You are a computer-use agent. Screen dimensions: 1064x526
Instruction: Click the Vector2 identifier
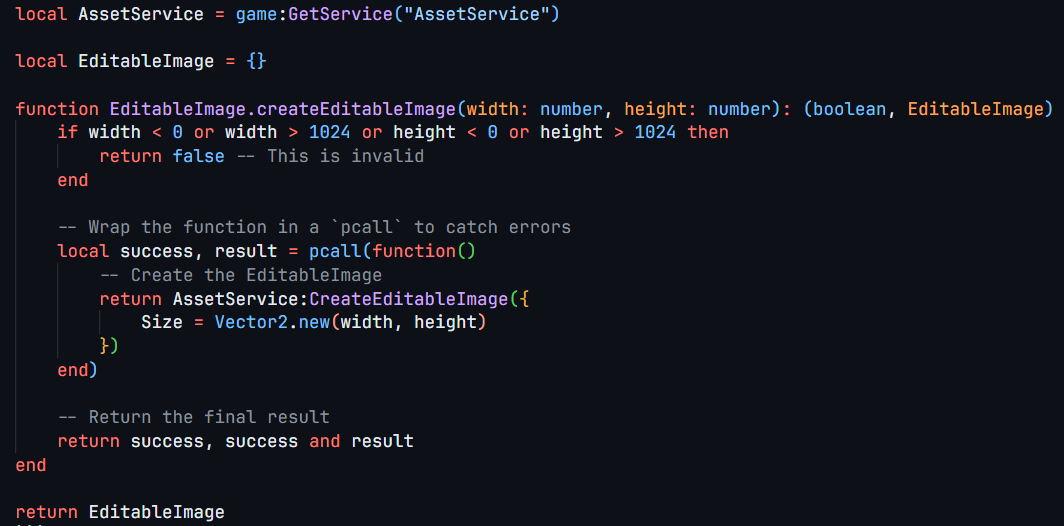coord(251,322)
